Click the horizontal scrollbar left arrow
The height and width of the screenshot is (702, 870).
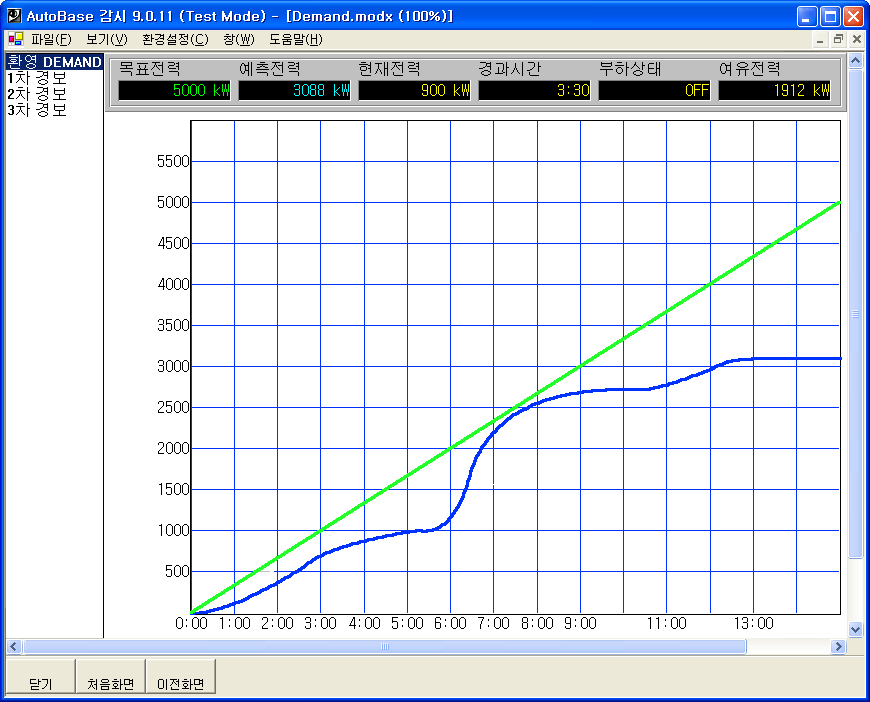13,647
